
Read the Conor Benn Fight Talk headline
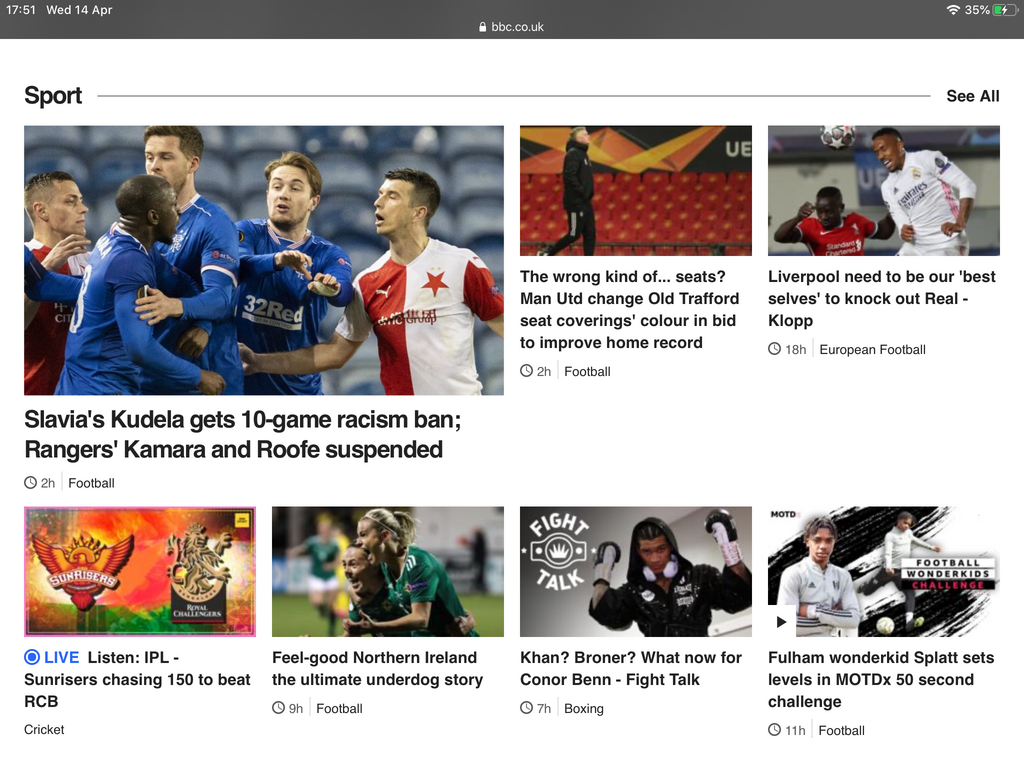click(x=631, y=668)
